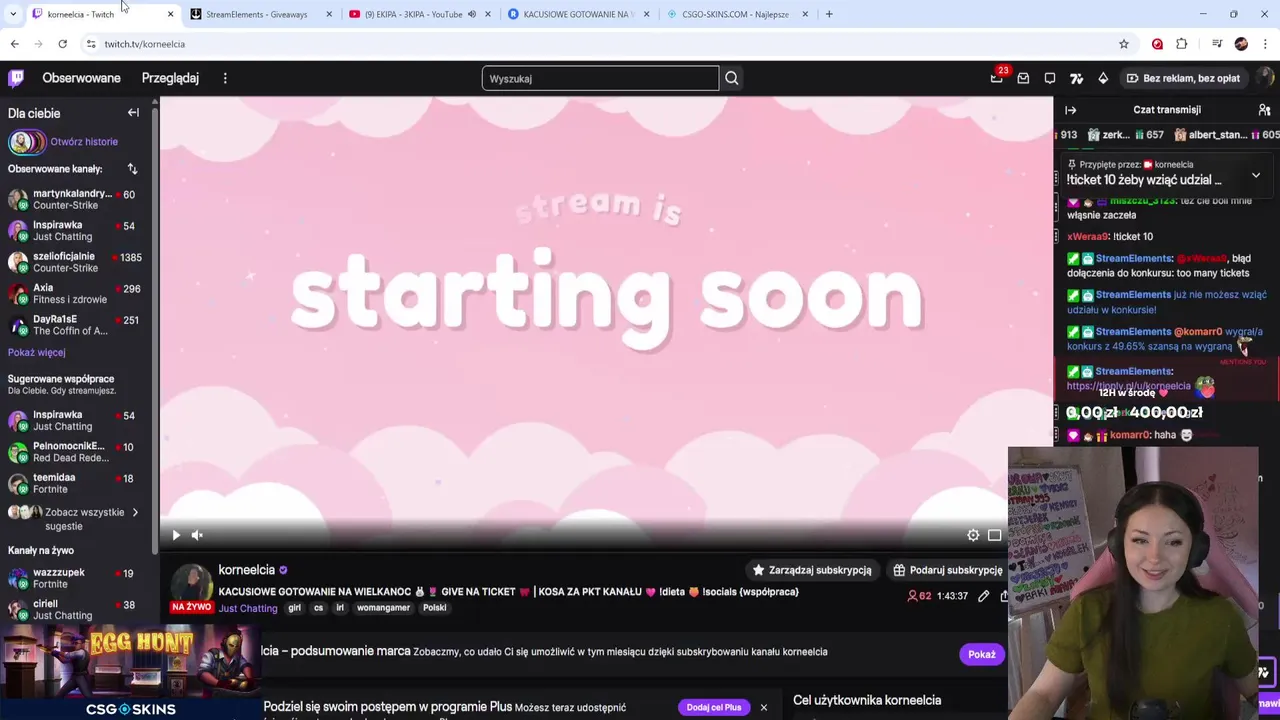Click the search magnifier button

[x=732, y=78]
